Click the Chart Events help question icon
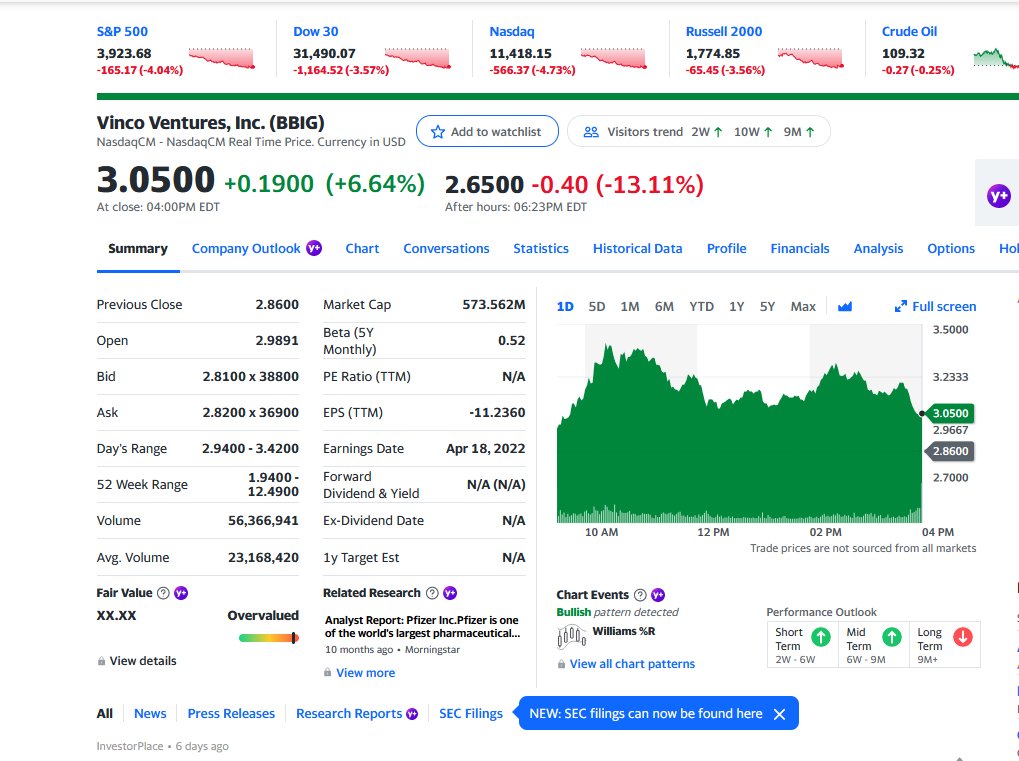Image resolution: width=1019 pixels, height=761 pixels. (640, 595)
